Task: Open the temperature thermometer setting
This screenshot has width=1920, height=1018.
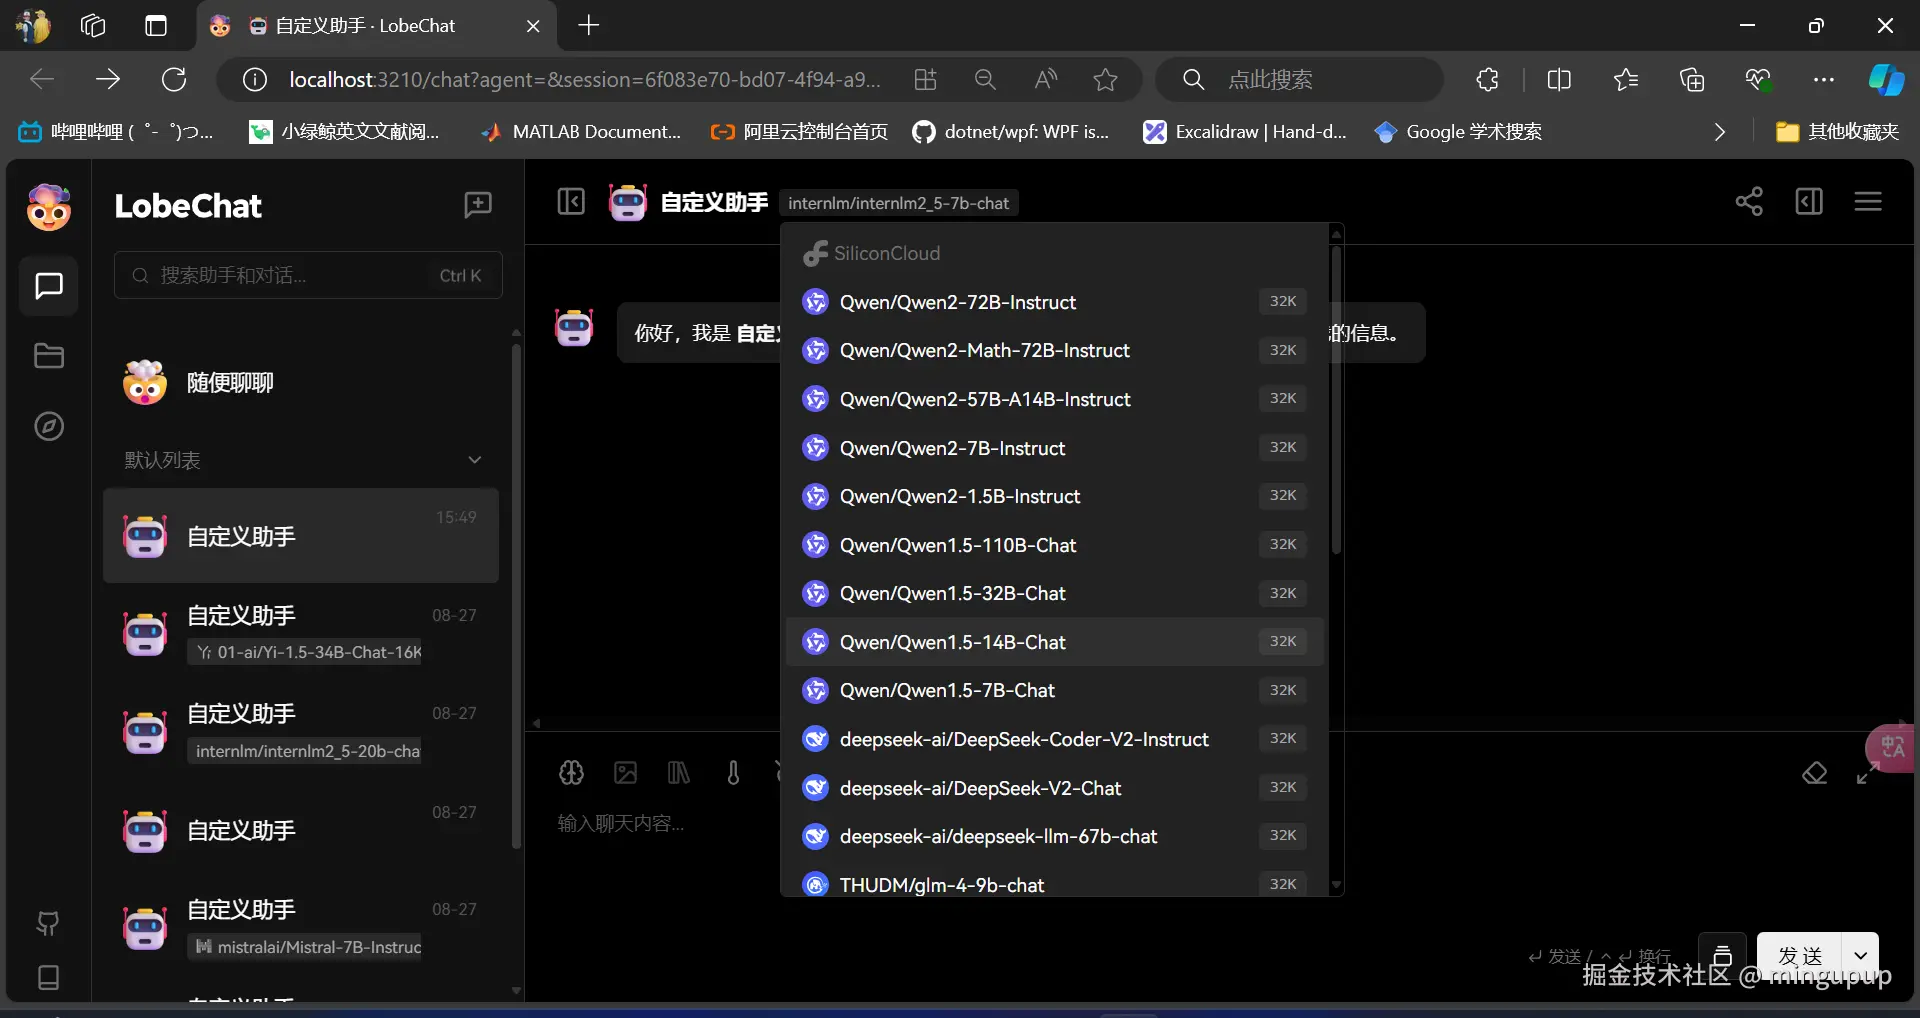Action: click(x=733, y=773)
